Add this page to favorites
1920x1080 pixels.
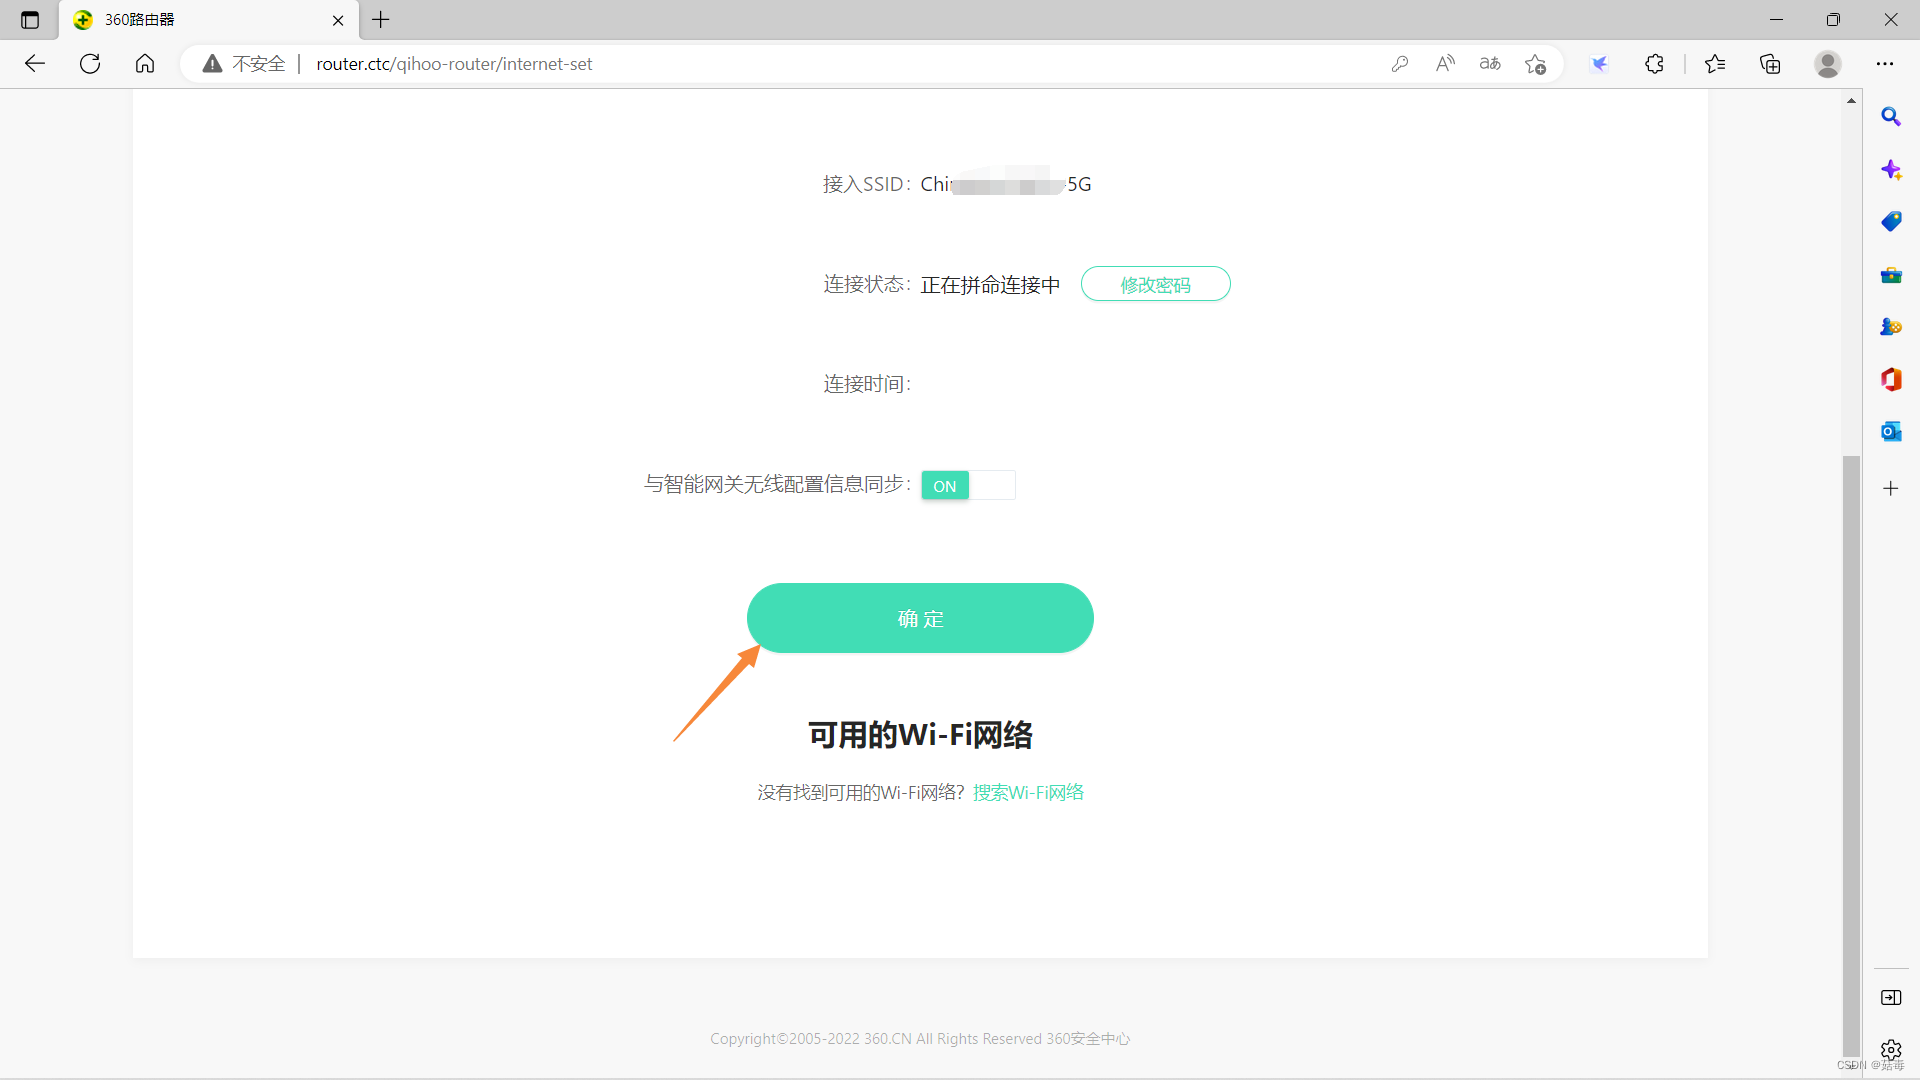pyautogui.click(x=1536, y=64)
